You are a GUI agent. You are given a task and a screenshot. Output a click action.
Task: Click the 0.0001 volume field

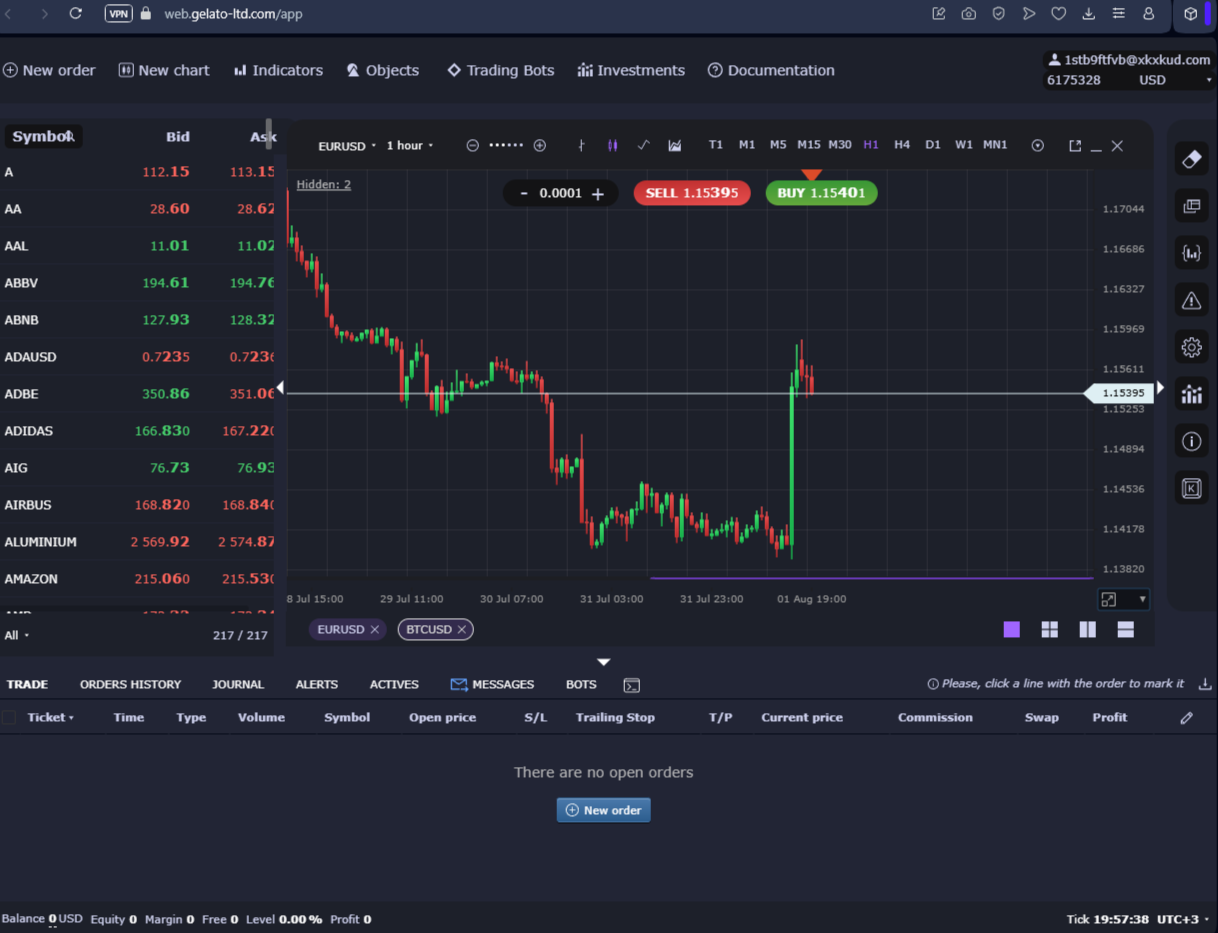point(560,193)
